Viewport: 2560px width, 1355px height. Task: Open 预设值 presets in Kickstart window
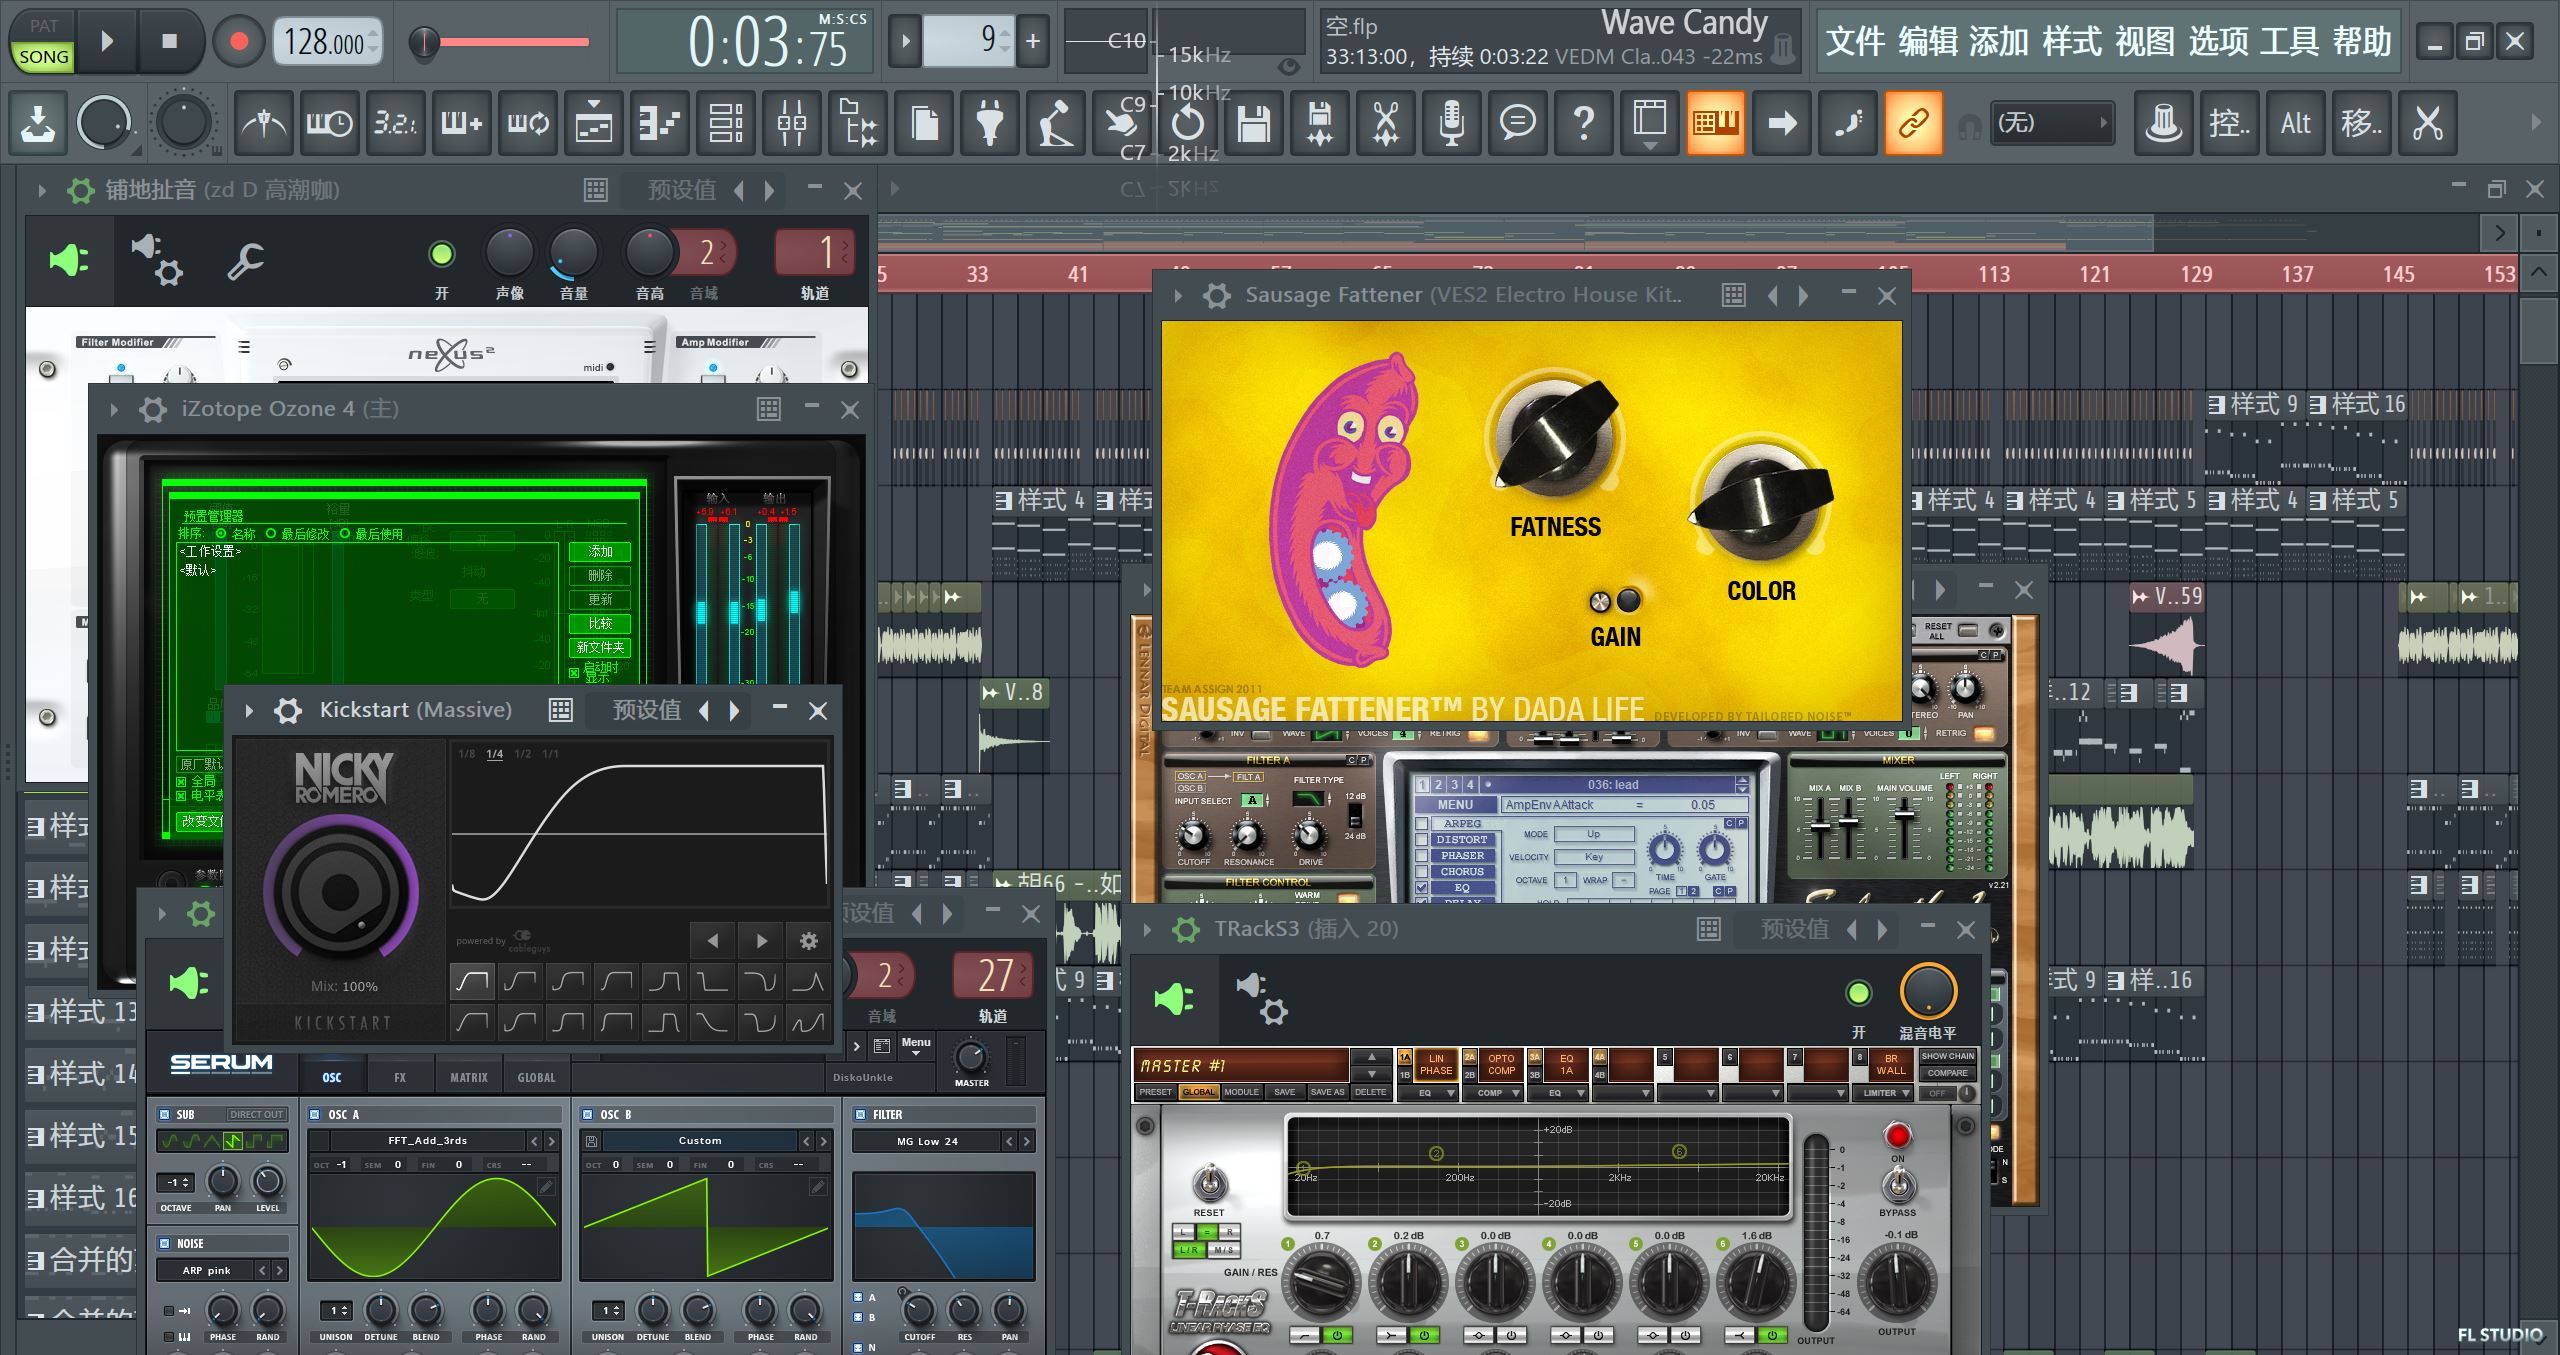tap(646, 710)
